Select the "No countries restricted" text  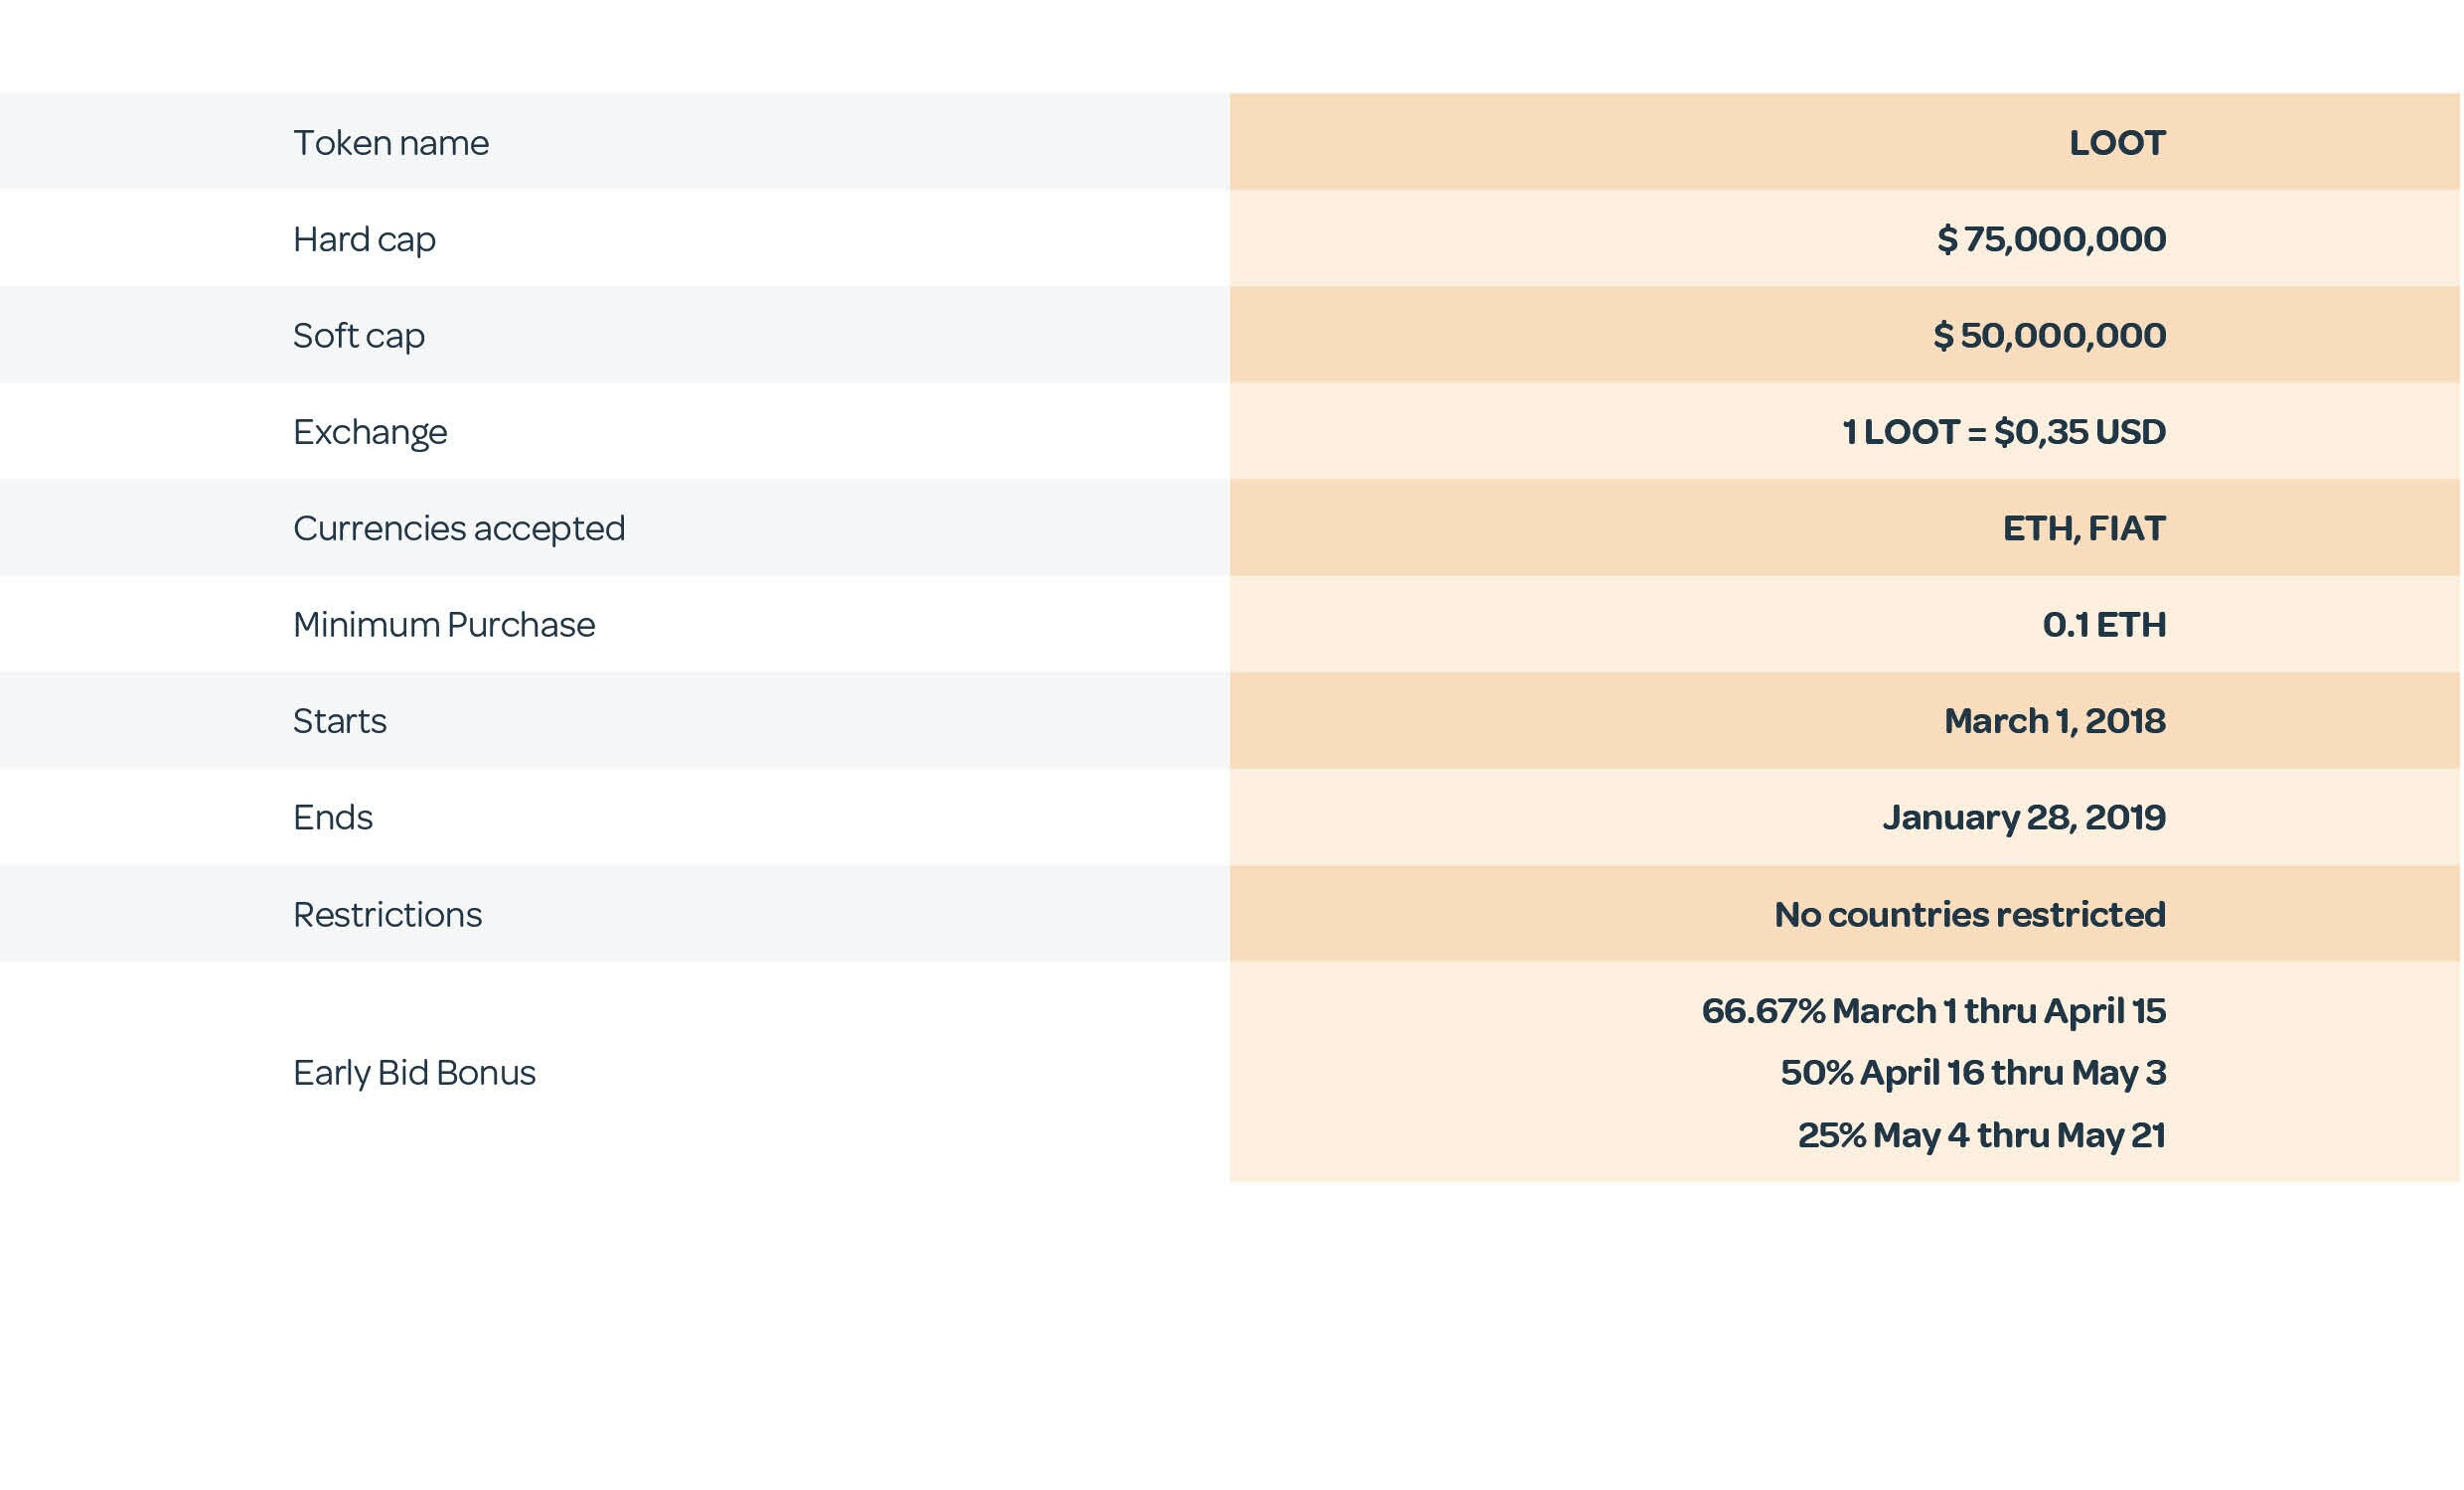(1969, 915)
